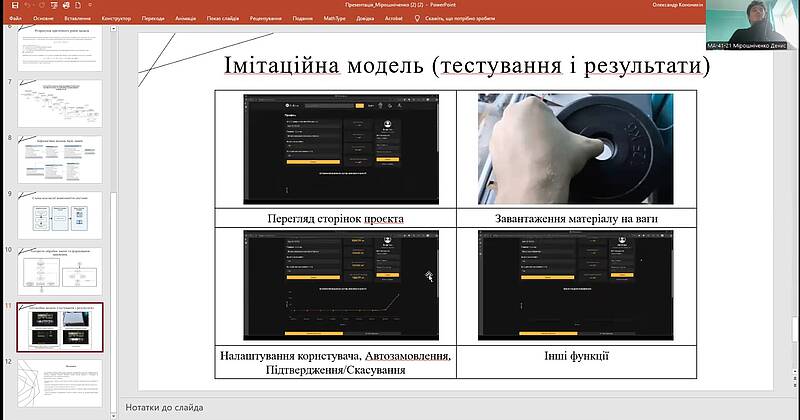
Task: Select the Анімація ribbon tab
Action: tap(186, 18)
